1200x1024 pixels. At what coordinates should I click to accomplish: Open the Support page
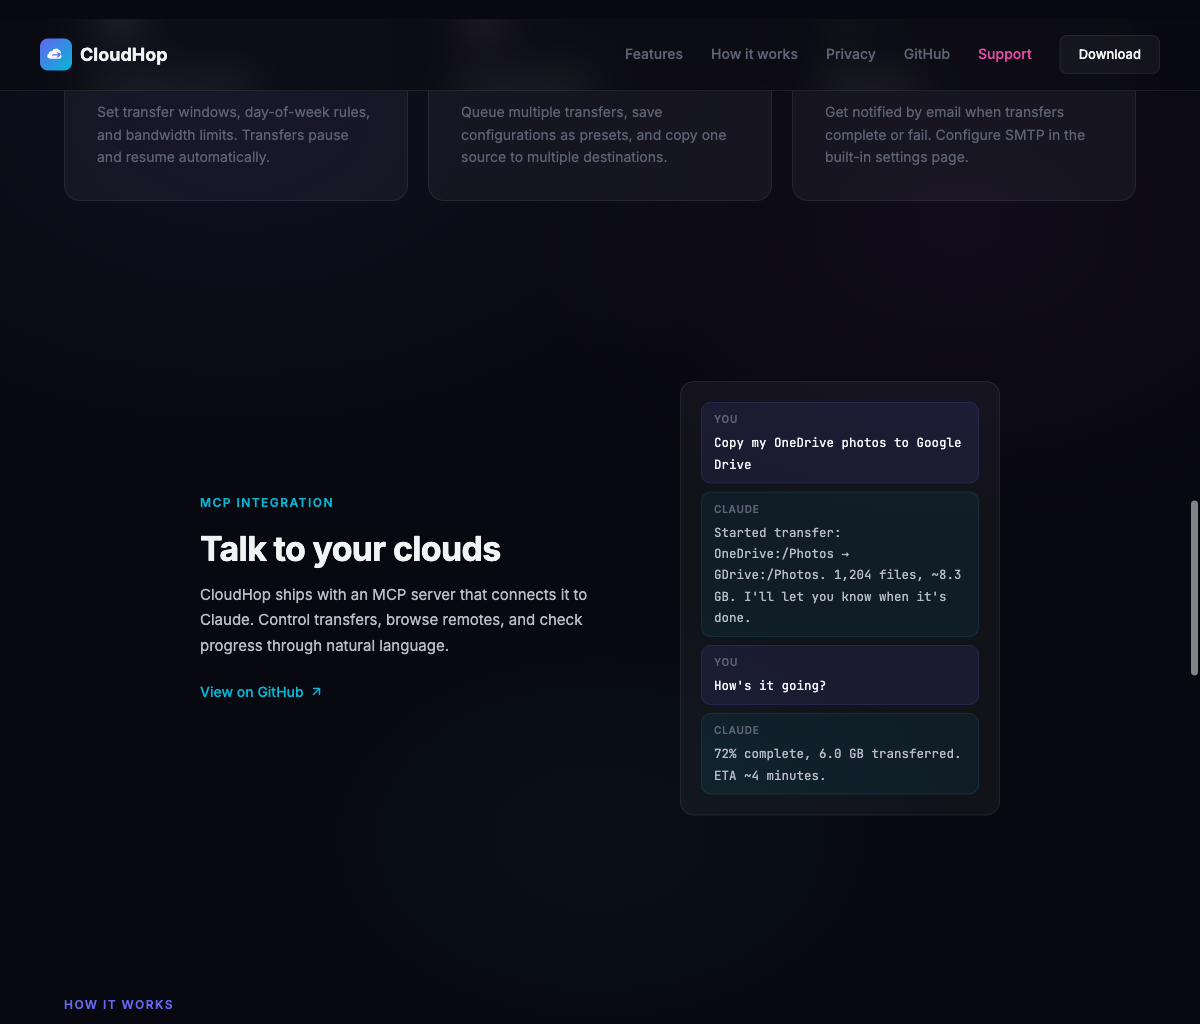[1004, 54]
